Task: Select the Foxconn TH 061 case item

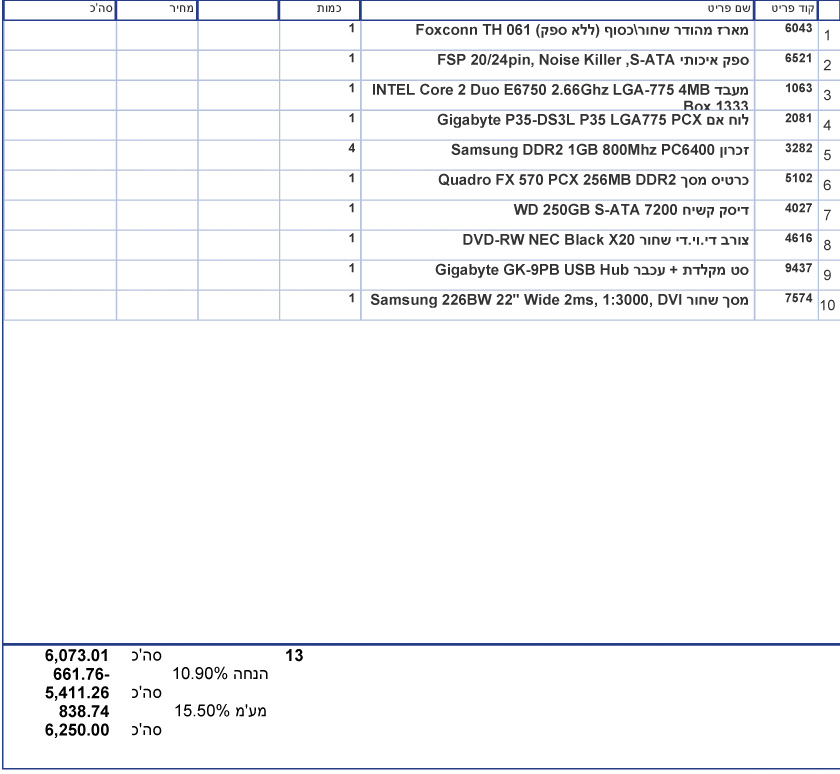Action: (582, 30)
